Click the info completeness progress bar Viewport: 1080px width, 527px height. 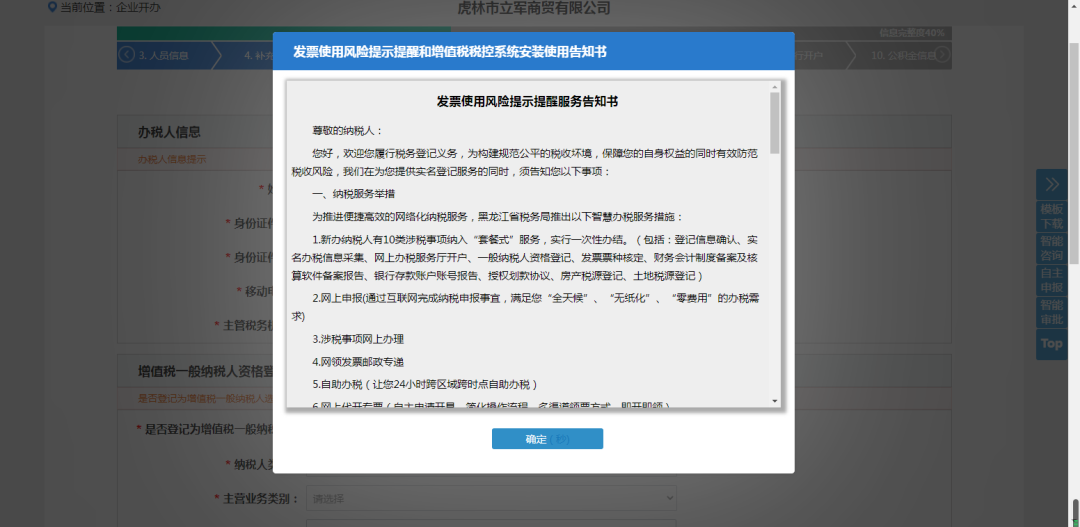coord(534,33)
